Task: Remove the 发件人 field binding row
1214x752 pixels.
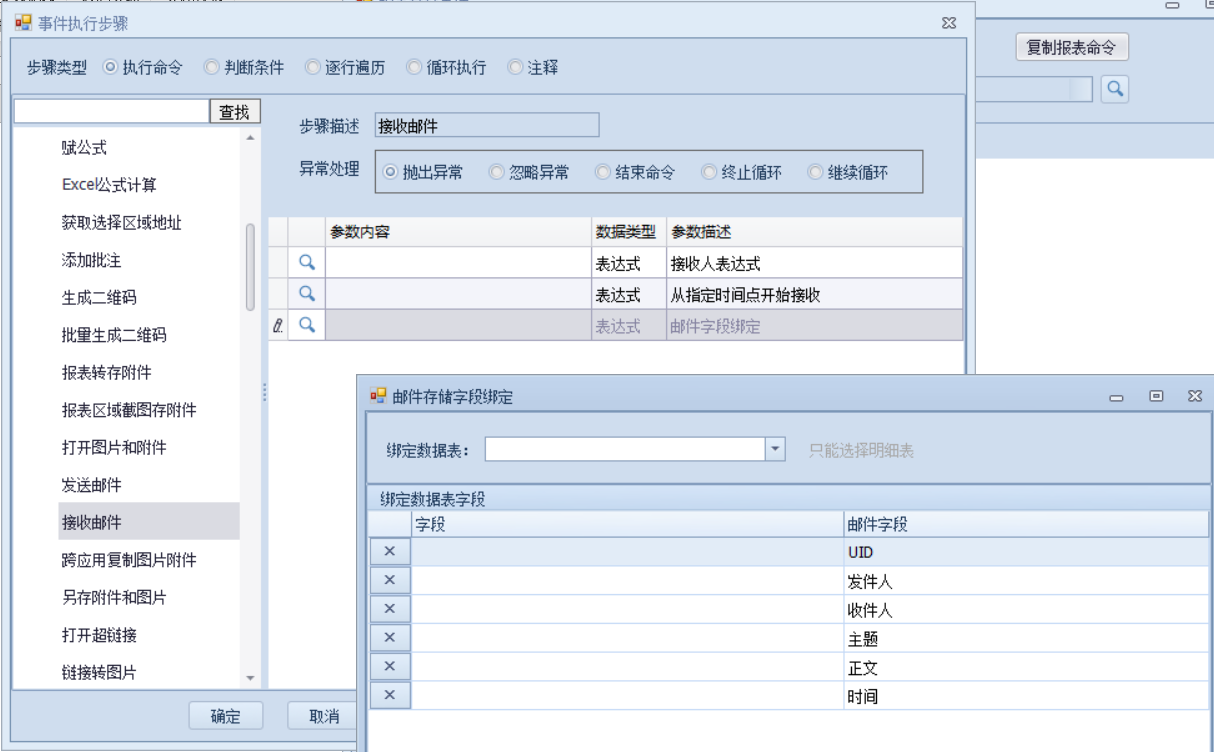Action: [390, 581]
